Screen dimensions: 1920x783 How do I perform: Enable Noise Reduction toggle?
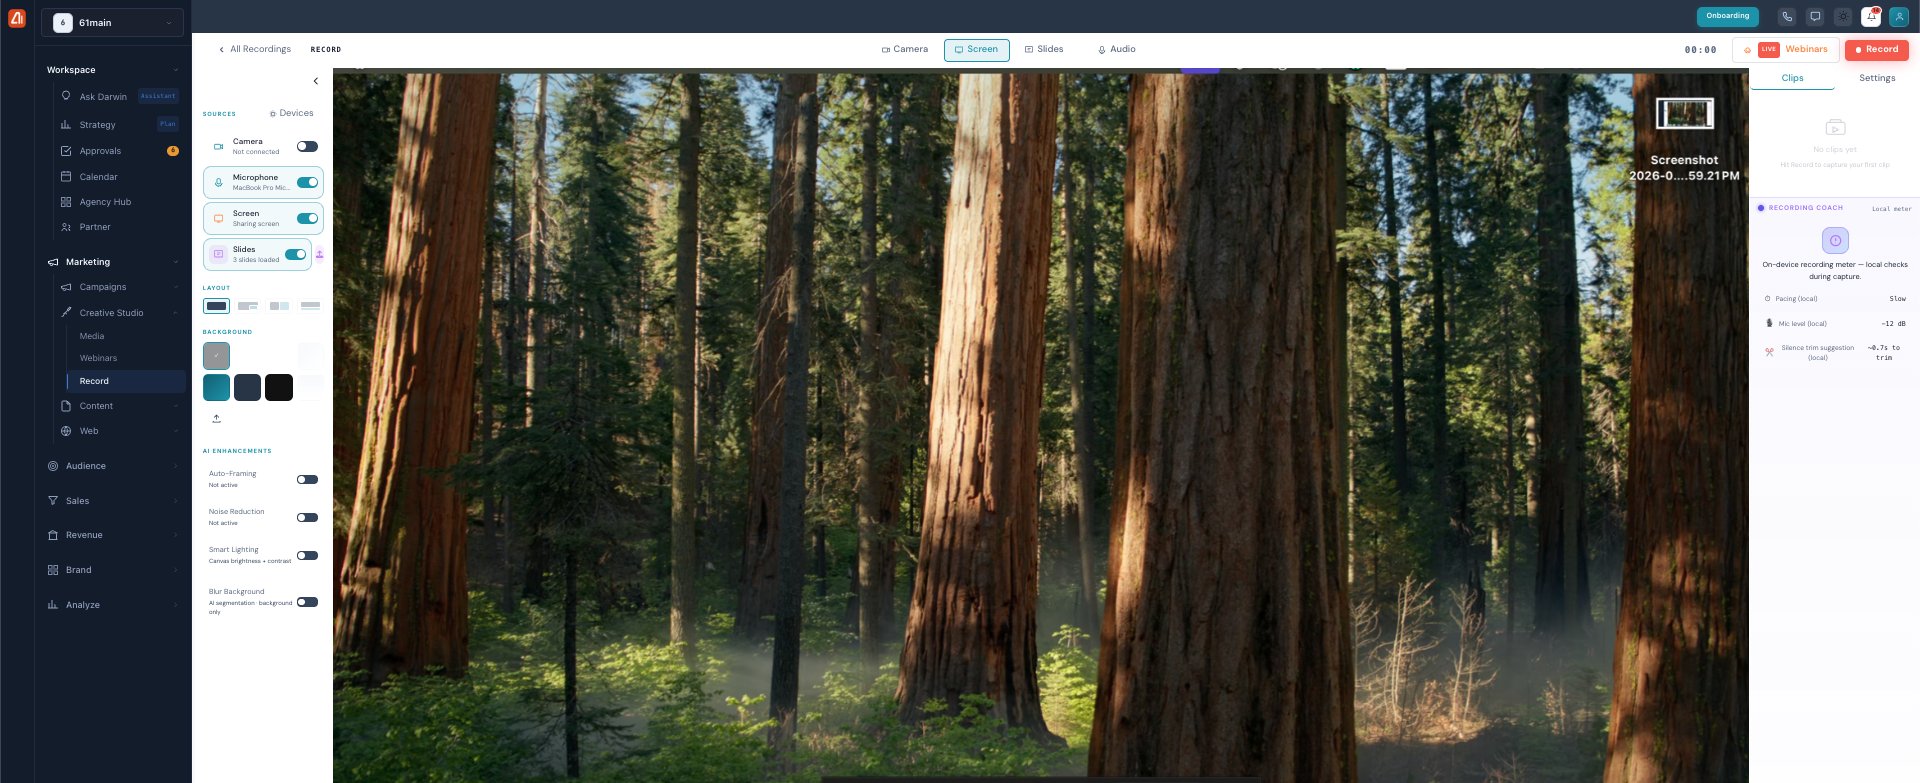[x=307, y=517]
